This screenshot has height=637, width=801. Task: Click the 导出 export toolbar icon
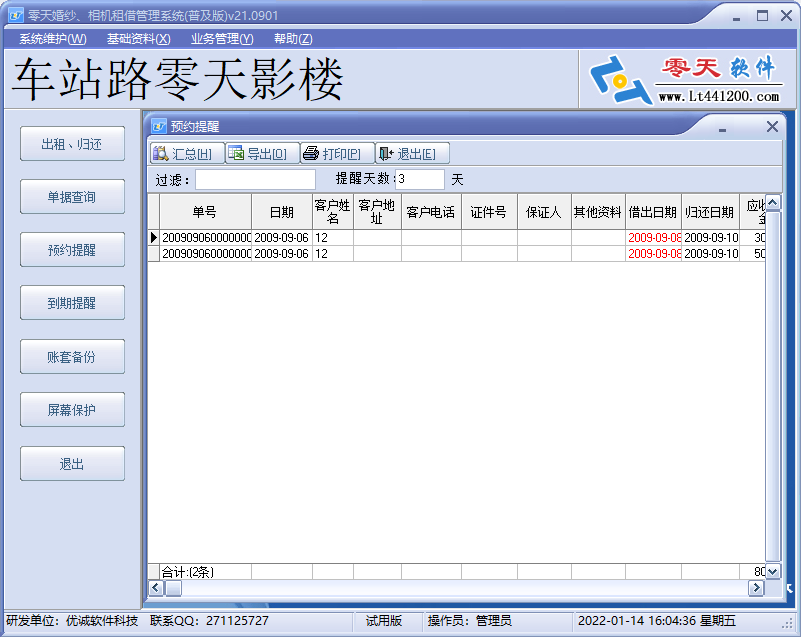pos(236,153)
